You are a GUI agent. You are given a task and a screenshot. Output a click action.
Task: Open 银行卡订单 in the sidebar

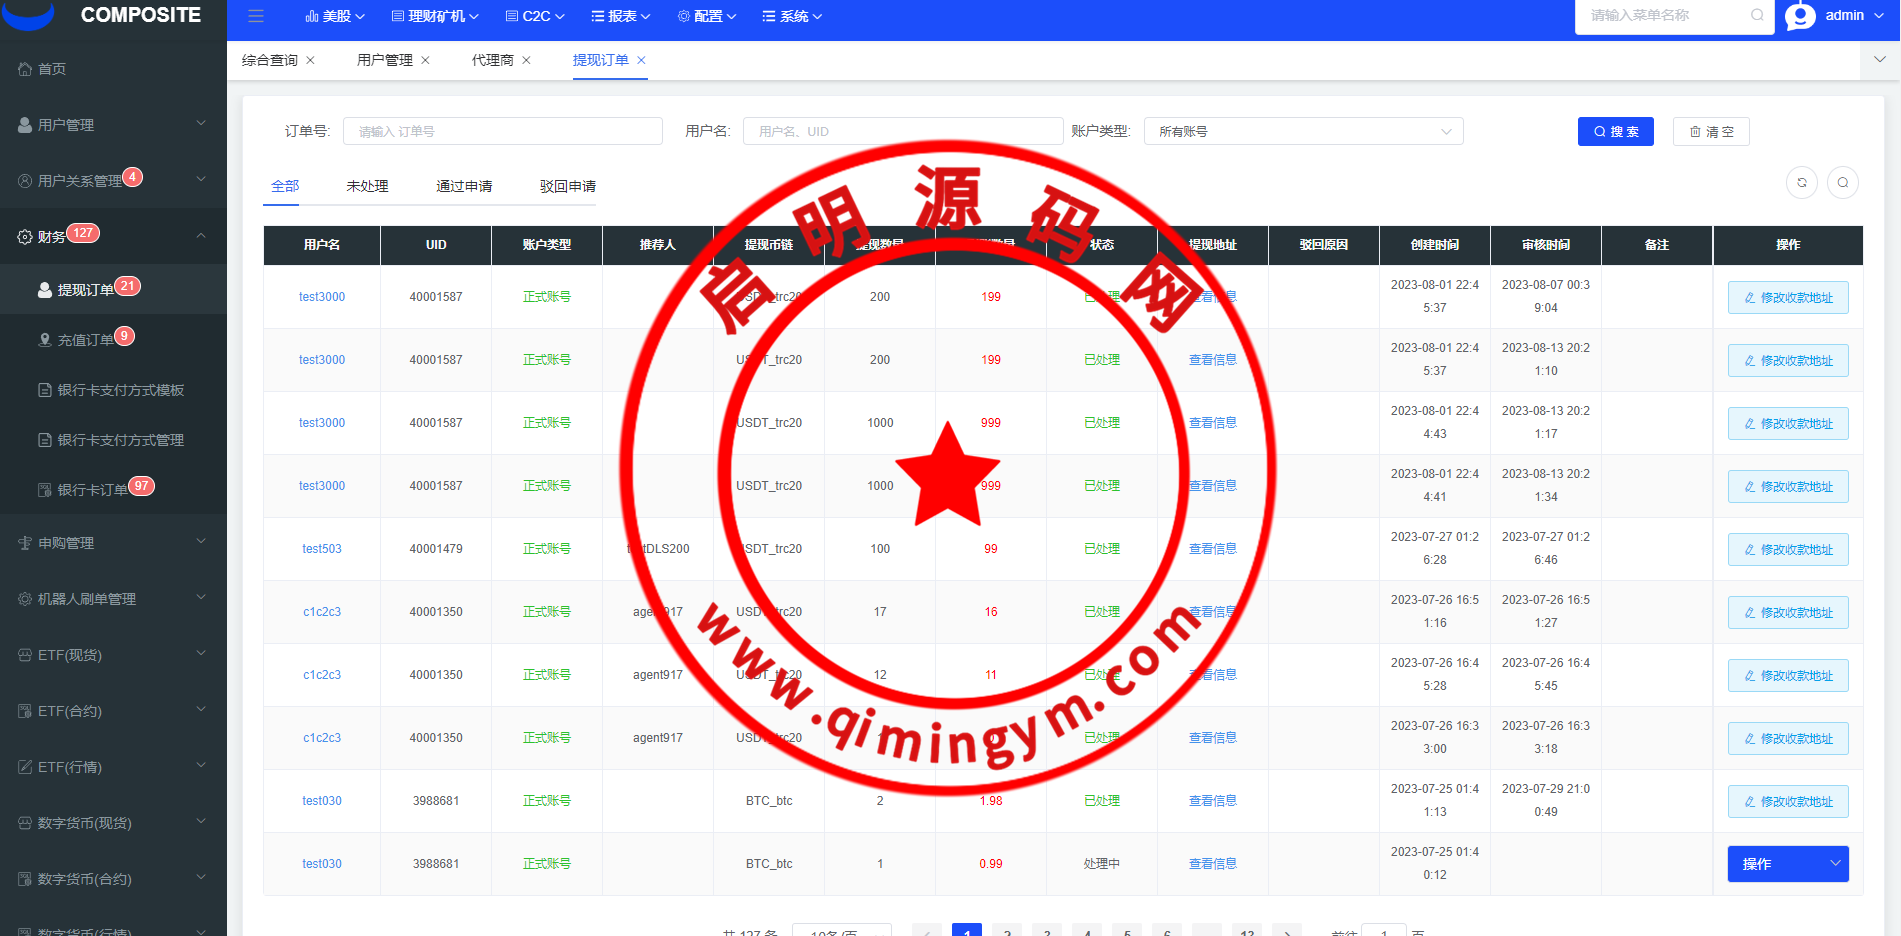tap(92, 490)
